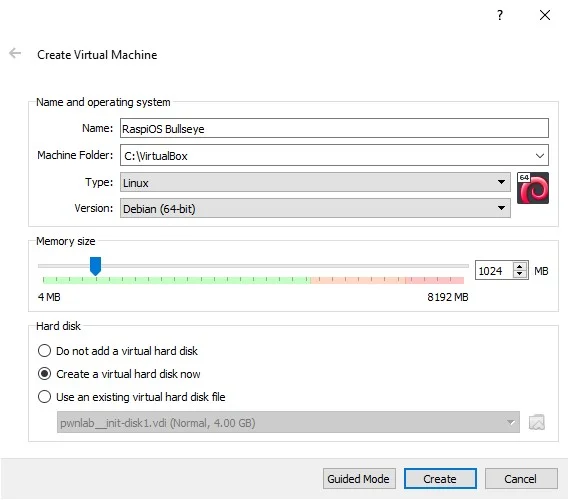Click the Cancel button
This screenshot has height=500, width=569.
point(521,479)
